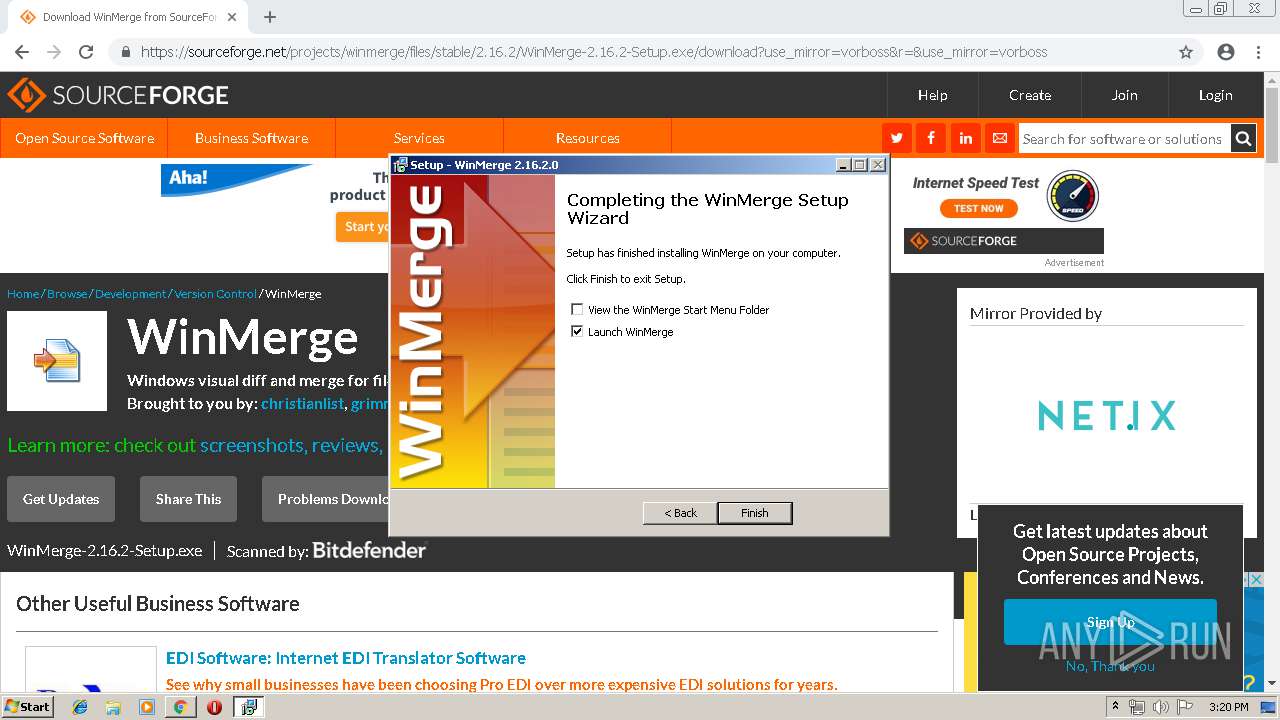Open the Resources nav tab

point(588,138)
